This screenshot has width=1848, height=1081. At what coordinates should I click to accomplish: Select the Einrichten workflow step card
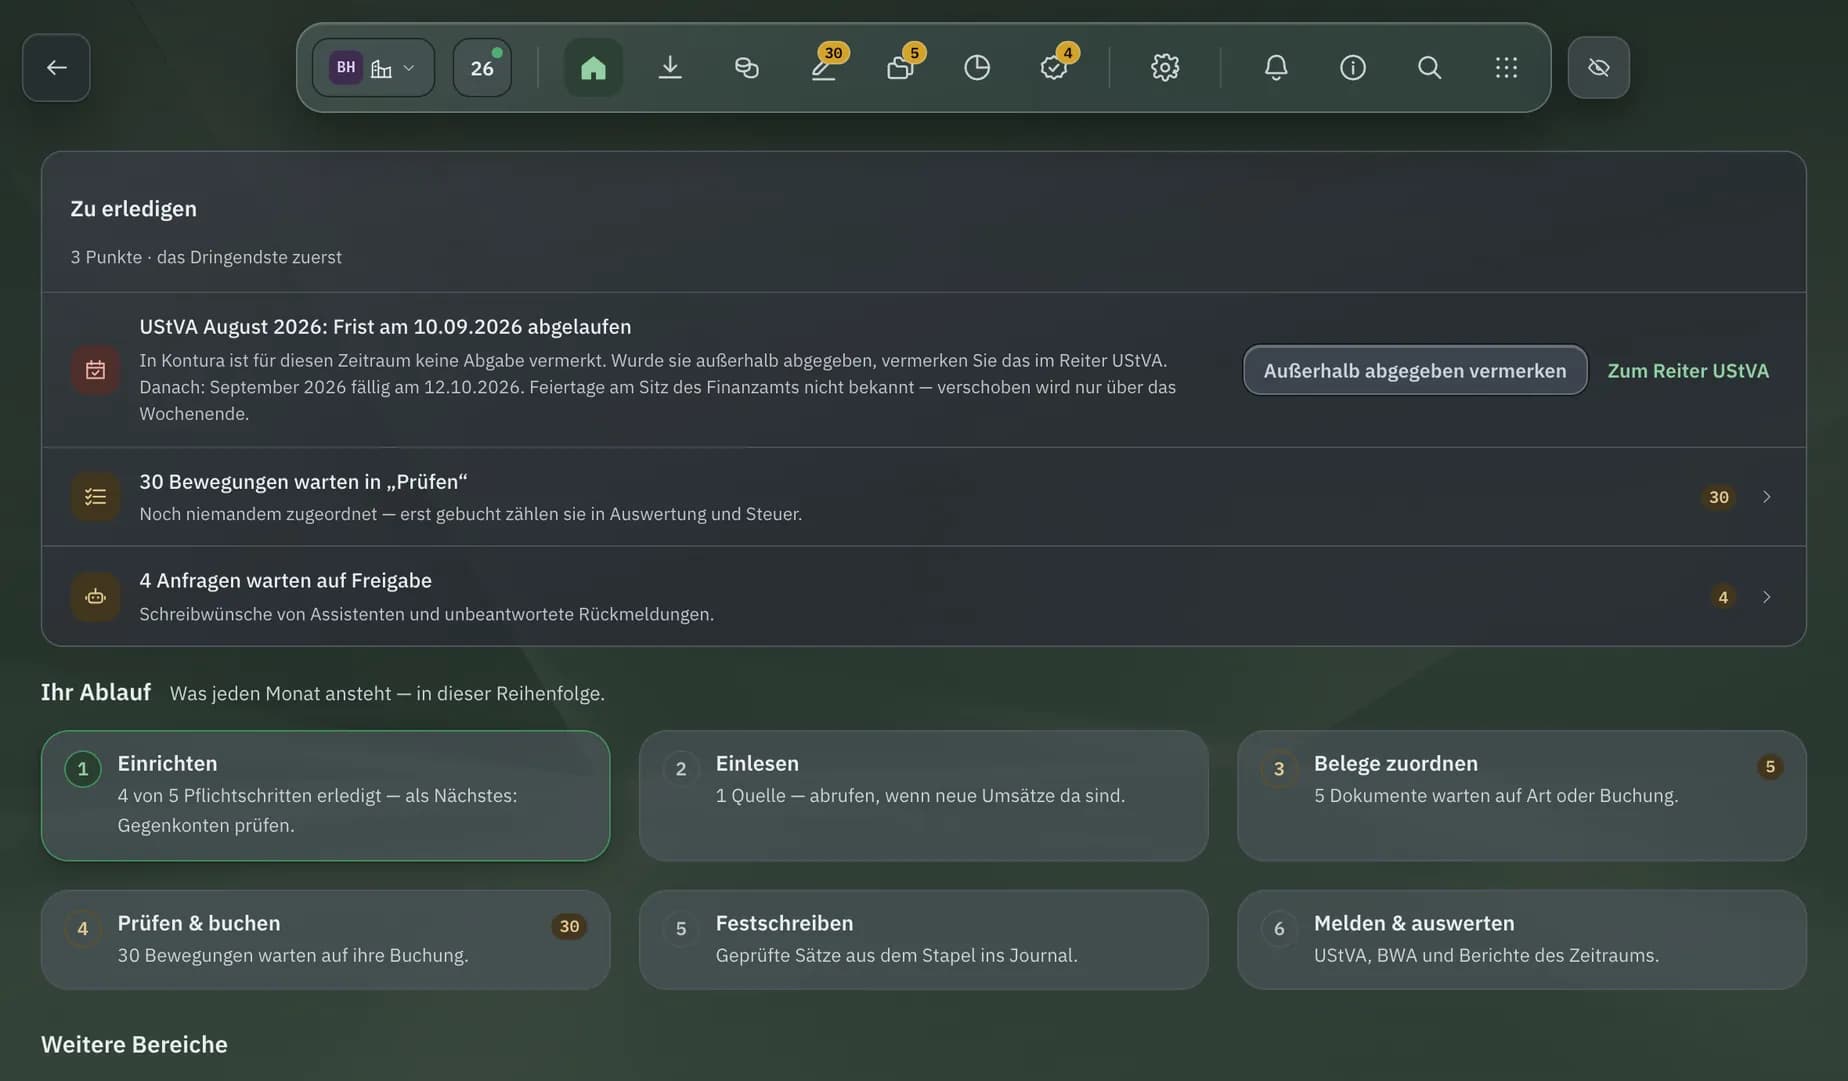click(325, 795)
